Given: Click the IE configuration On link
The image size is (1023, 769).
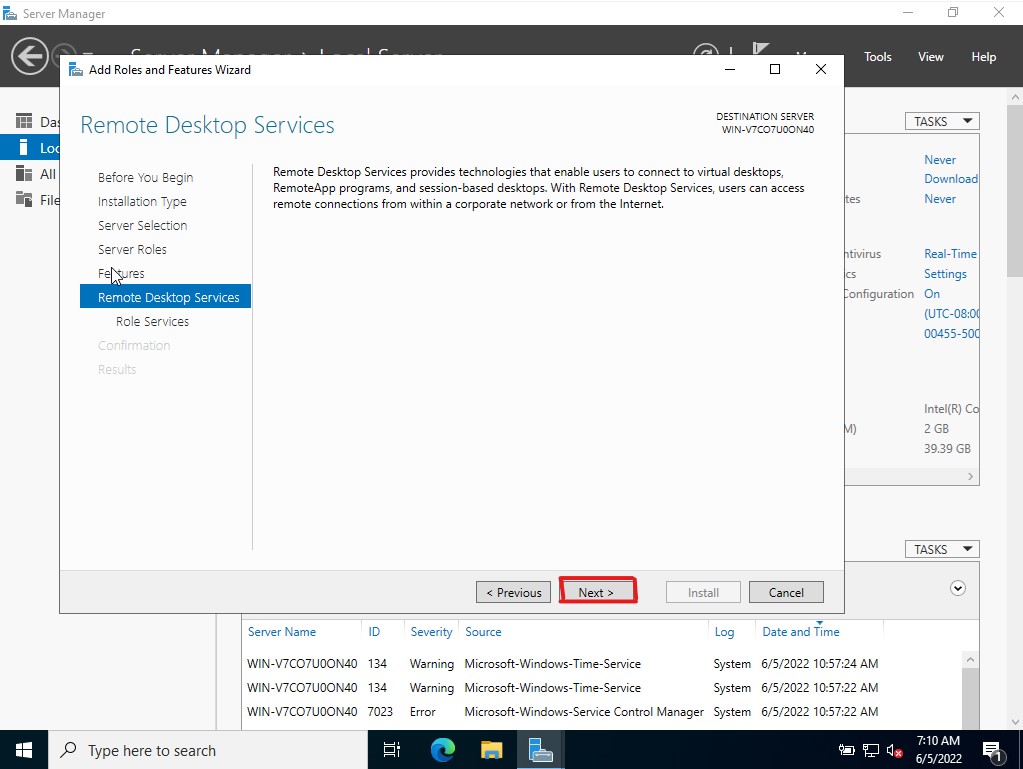Looking at the screenshot, I should [x=932, y=294].
